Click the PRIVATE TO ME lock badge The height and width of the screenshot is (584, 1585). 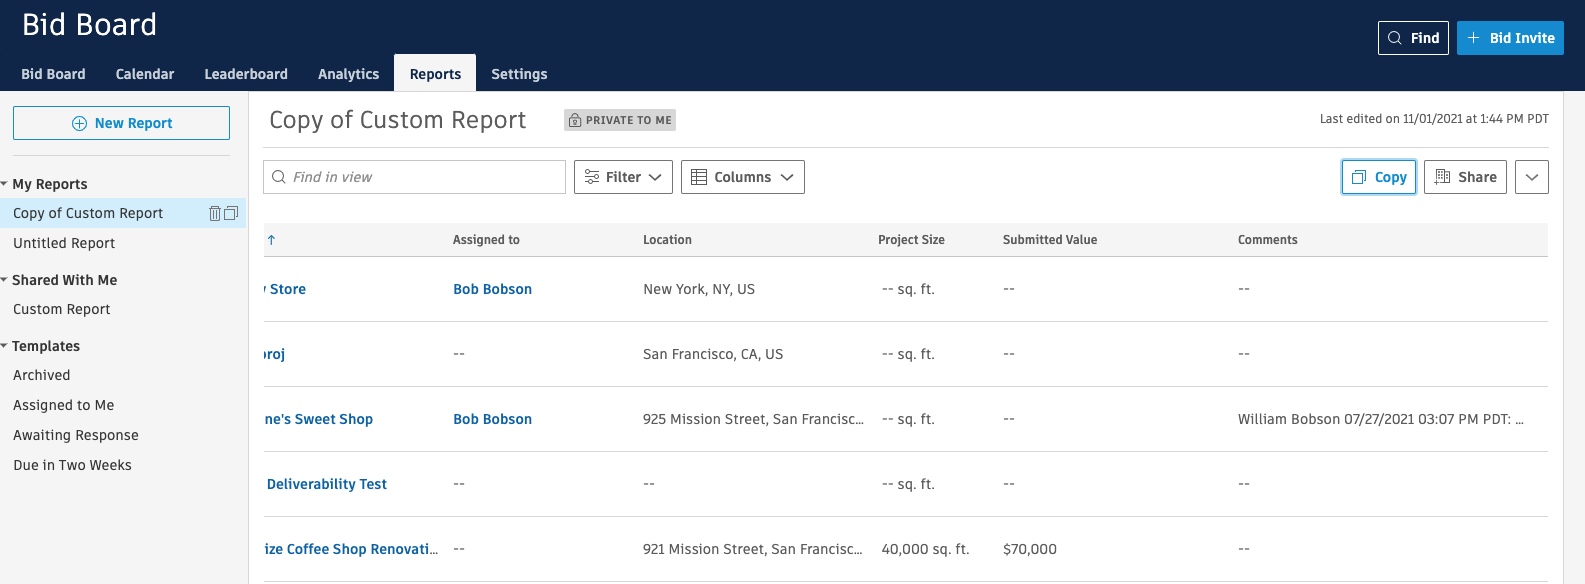tap(620, 120)
